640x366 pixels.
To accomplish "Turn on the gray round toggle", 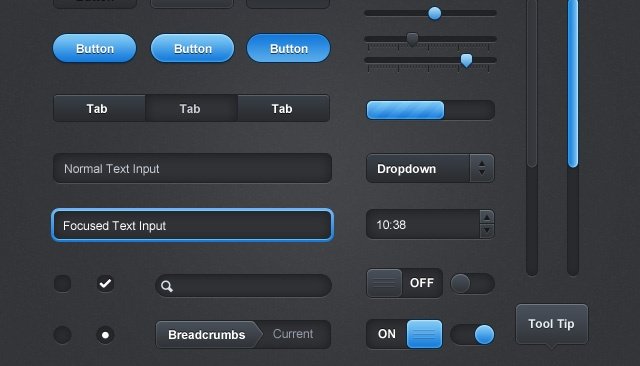I will [x=473, y=284].
